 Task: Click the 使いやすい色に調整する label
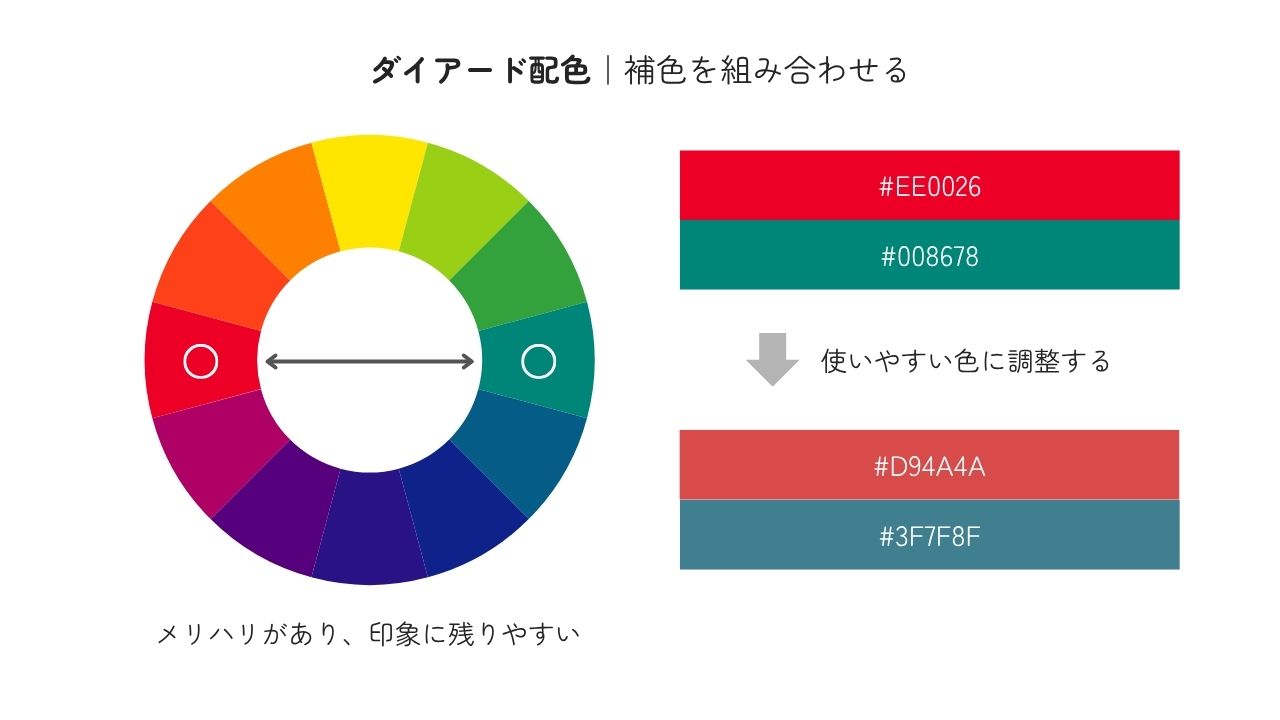966,360
